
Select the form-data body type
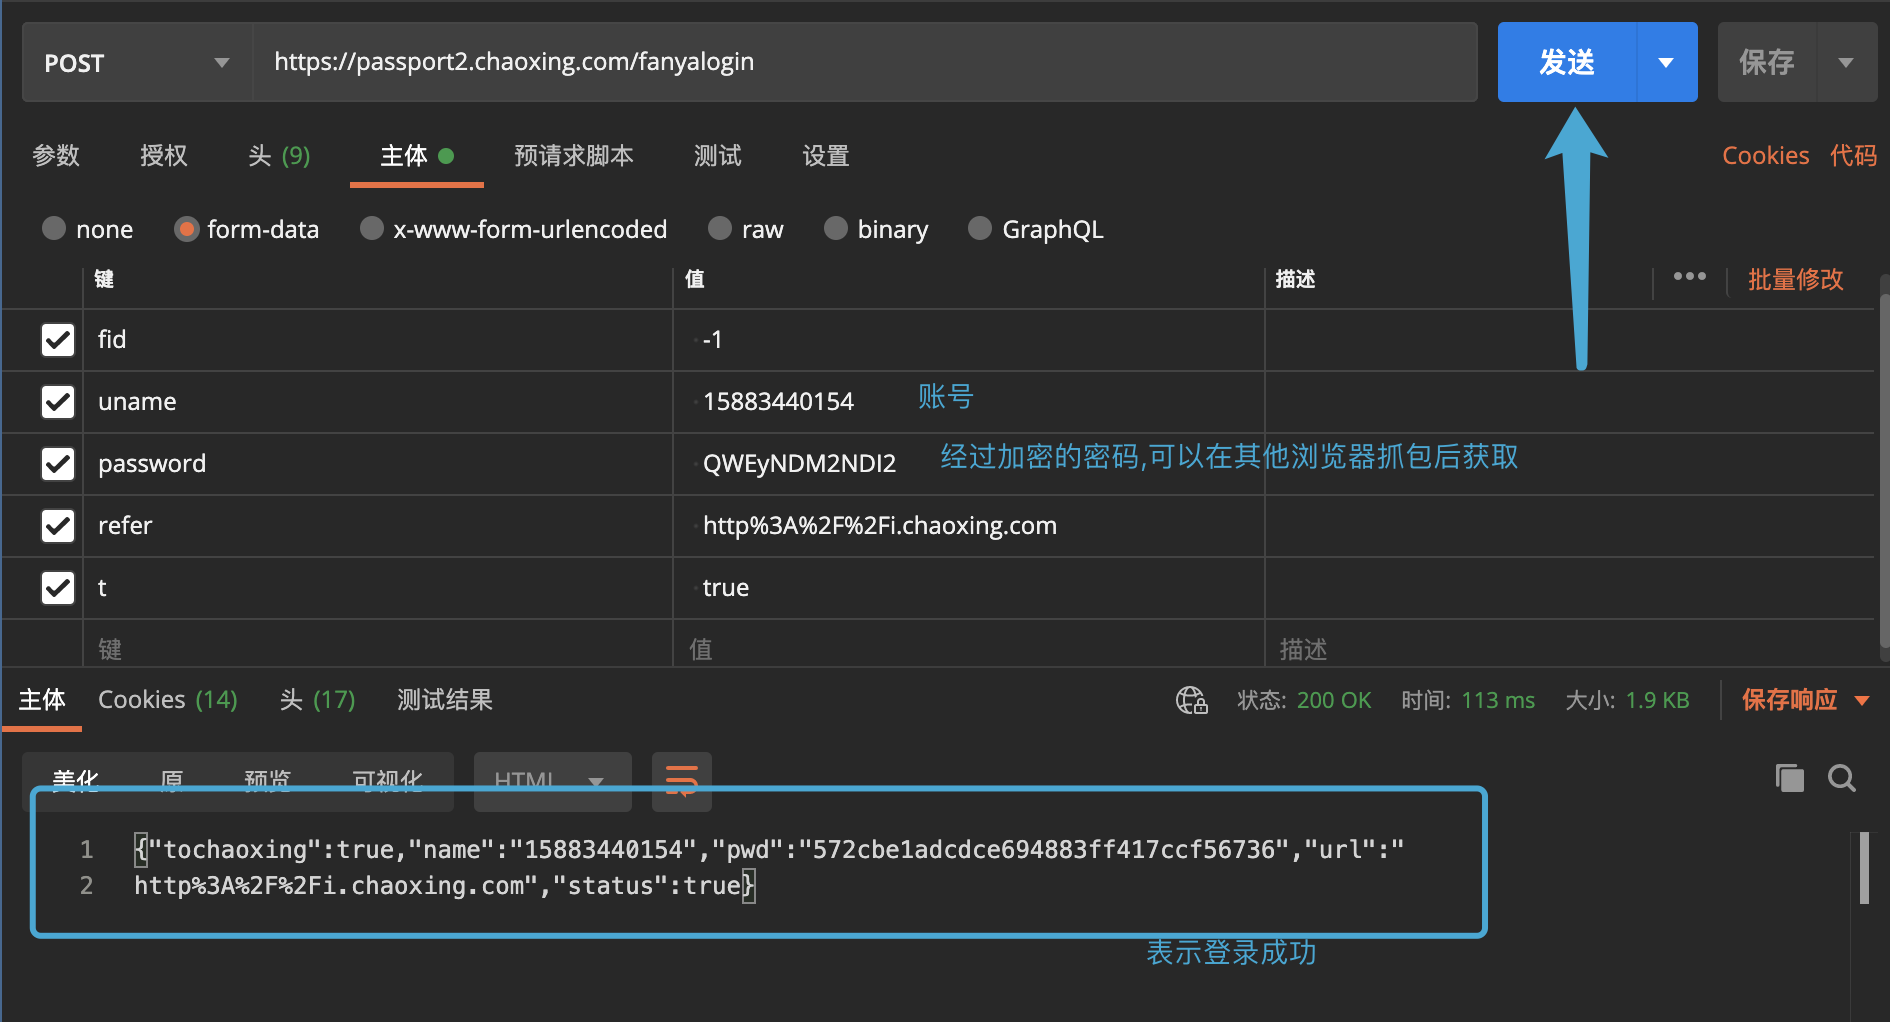186,229
